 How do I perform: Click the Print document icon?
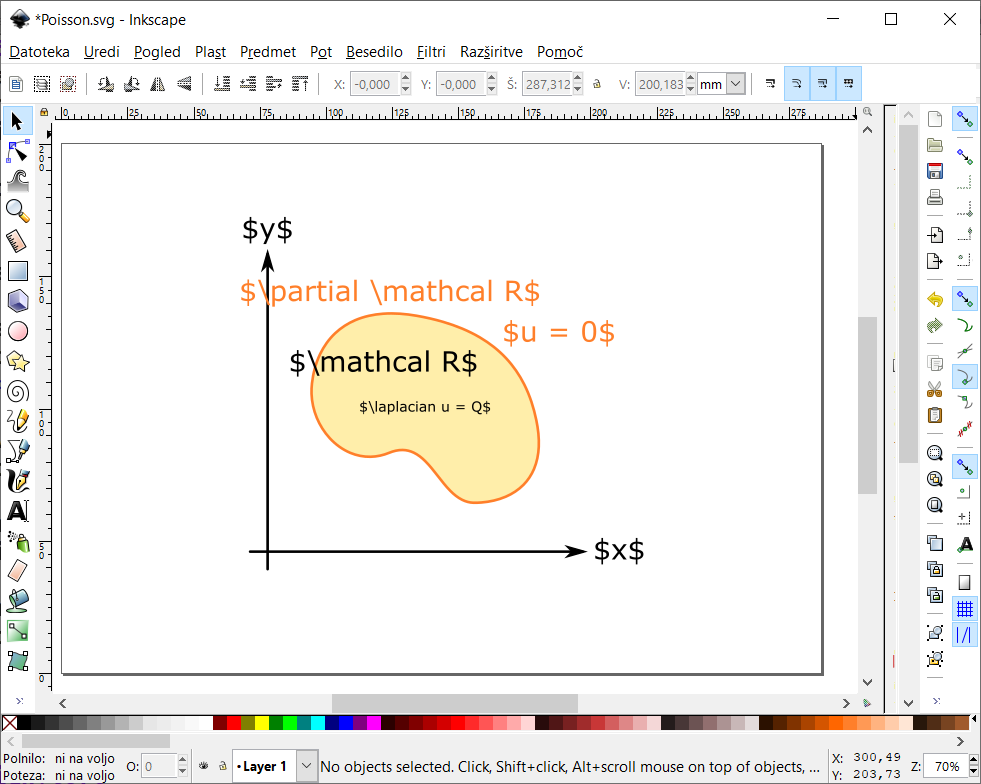(x=935, y=197)
